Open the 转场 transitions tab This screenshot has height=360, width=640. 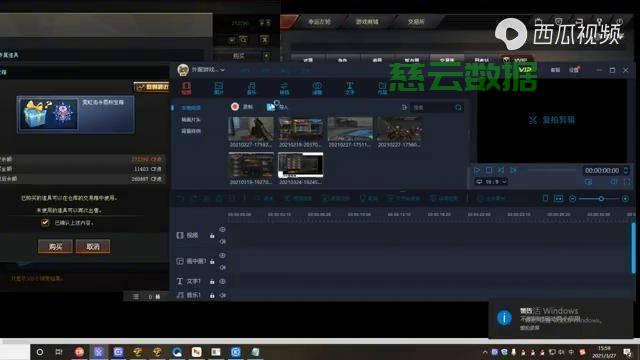pyautogui.click(x=284, y=88)
